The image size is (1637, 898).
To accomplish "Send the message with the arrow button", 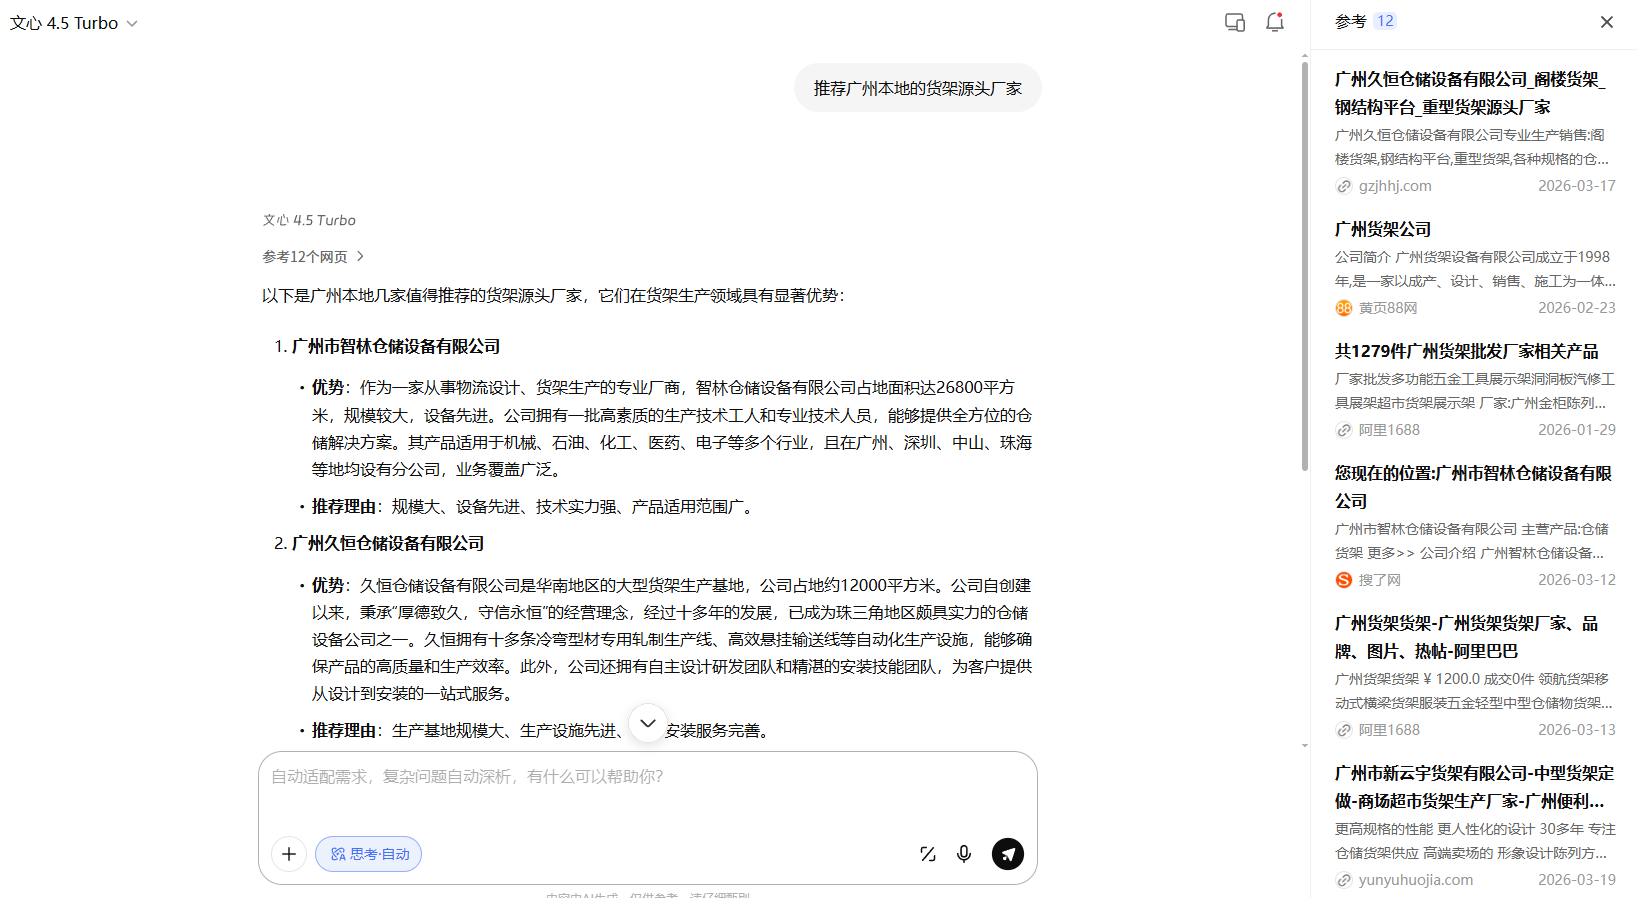I will [x=1008, y=854].
